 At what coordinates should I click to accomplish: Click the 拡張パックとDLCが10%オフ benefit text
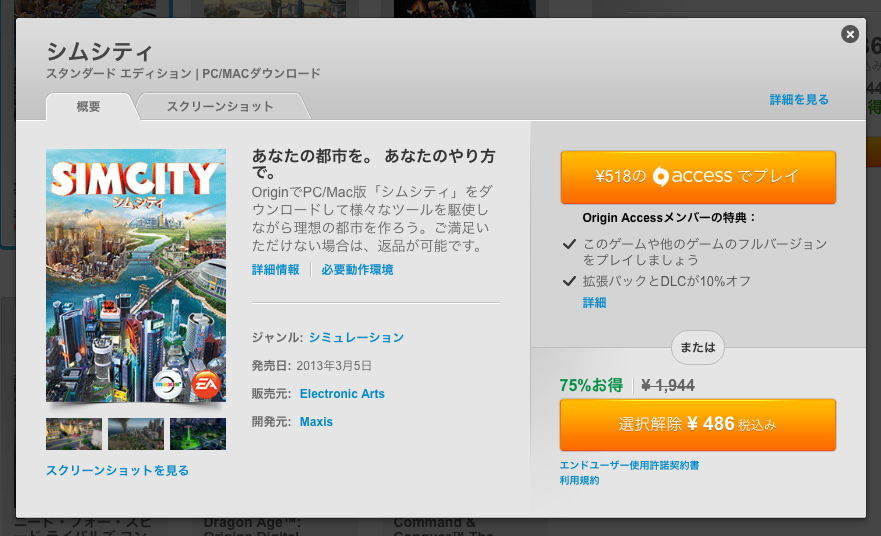pos(666,281)
